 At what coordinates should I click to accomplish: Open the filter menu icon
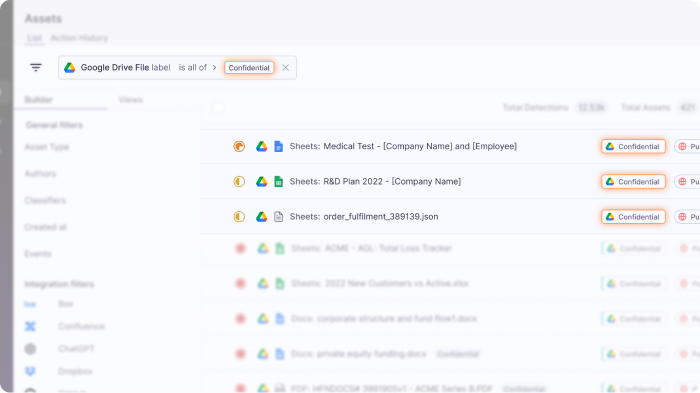click(x=36, y=67)
